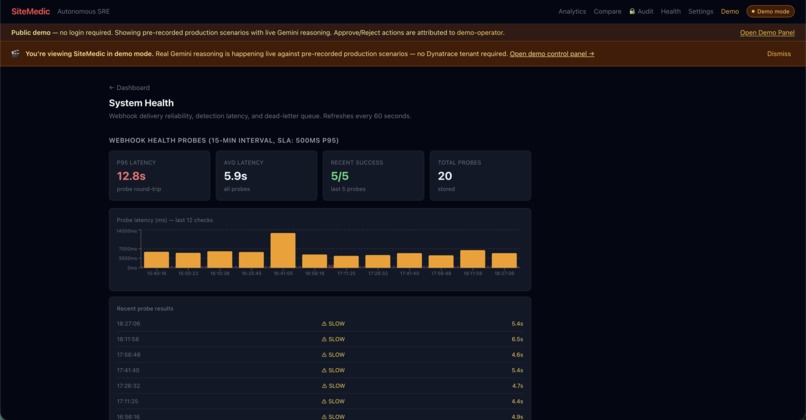Click the chart bar labeled 17:11:25
The height and width of the screenshot is (420, 806).
click(x=346, y=262)
